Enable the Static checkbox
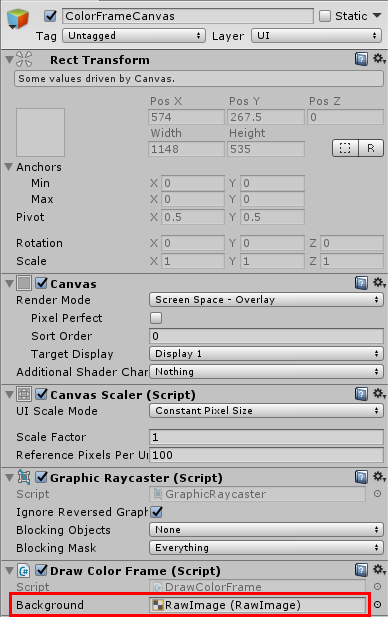The height and width of the screenshot is (617, 388). point(325,16)
